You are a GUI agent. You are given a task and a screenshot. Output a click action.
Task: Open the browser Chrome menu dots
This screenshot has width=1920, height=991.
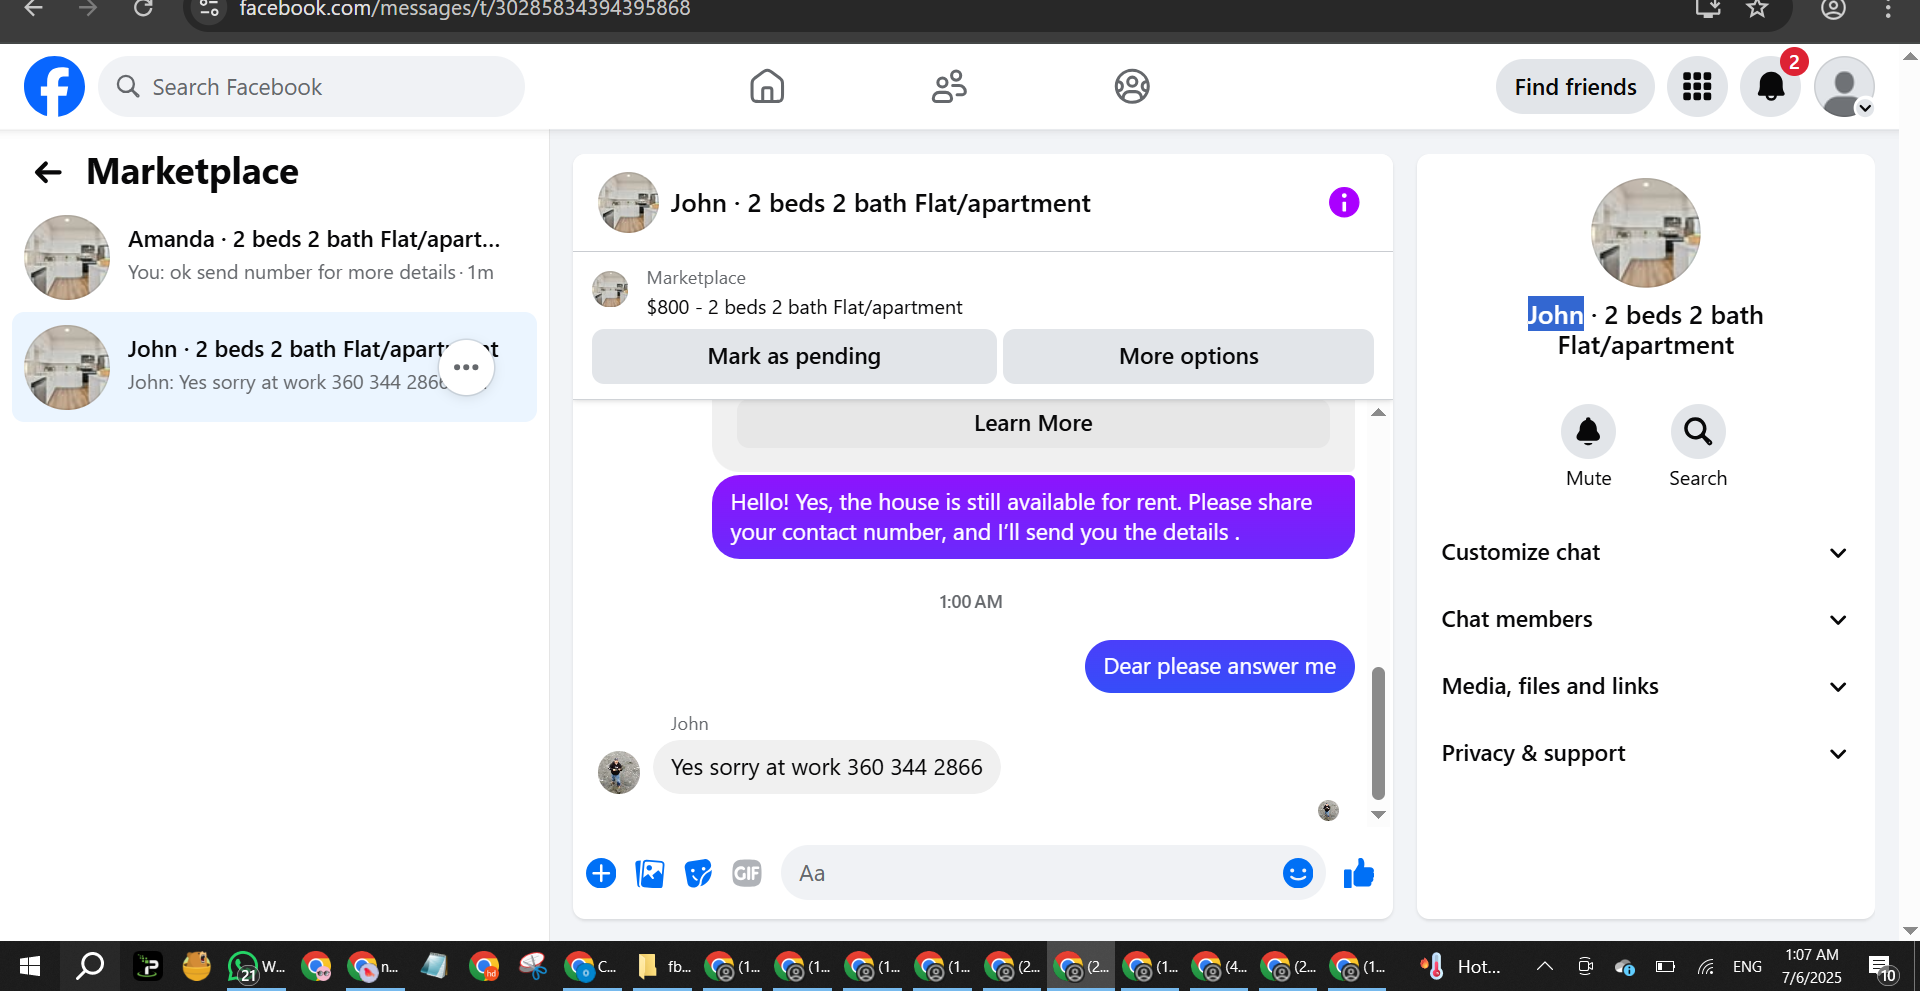pos(1887,9)
